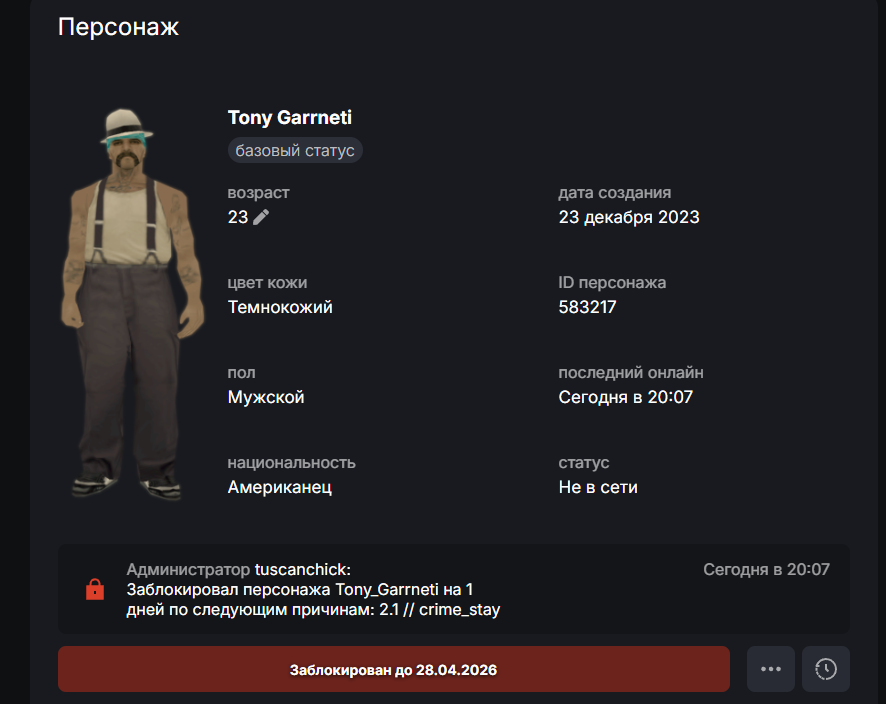Click the character name Tony Garrneti
The image size is (886, 704).
pos(290,118)
